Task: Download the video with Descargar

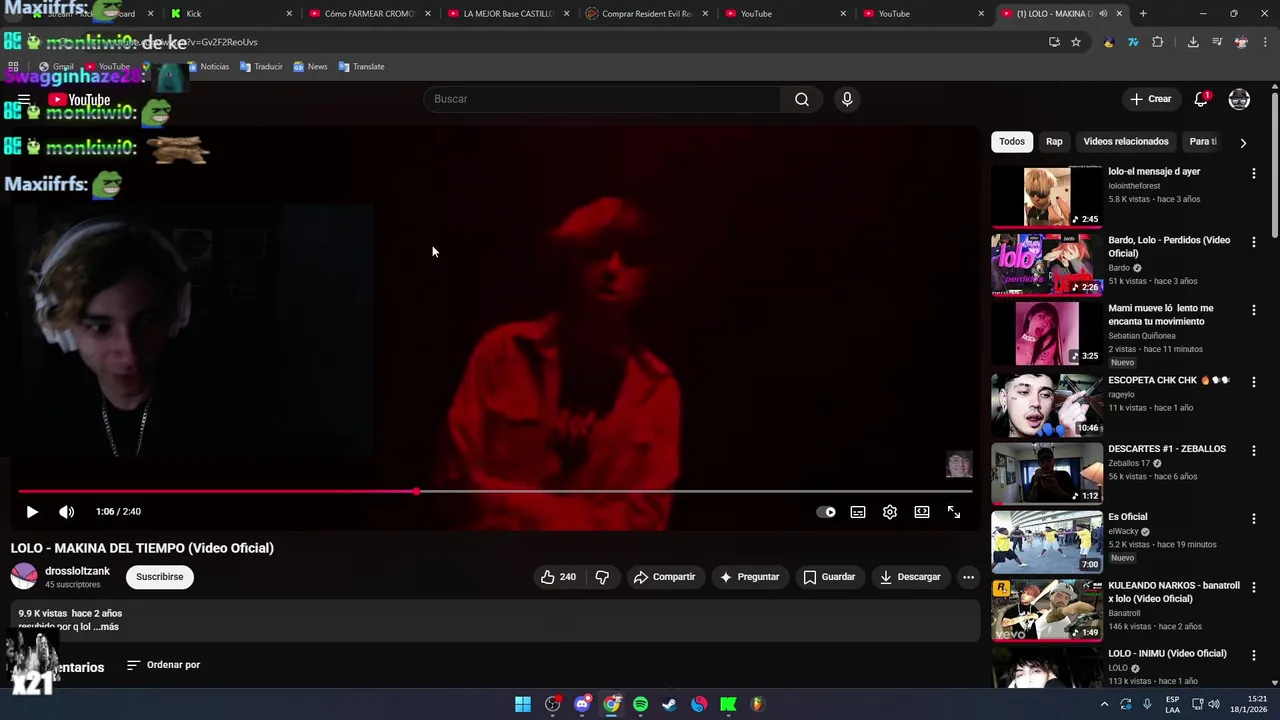Action: click(910, 577)
